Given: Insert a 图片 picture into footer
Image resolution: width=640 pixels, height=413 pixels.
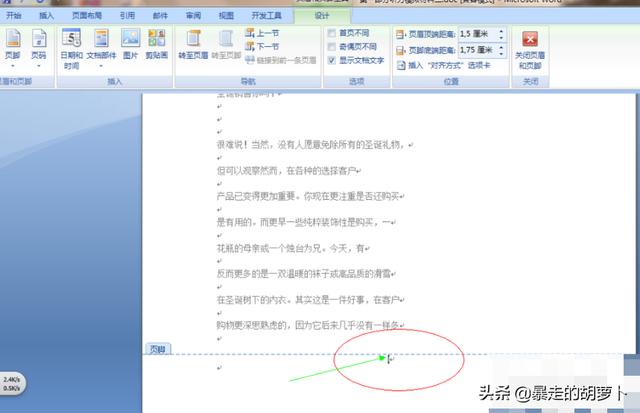Looking at the screenshot, I should pyautogui.click(x=131, y=44).
